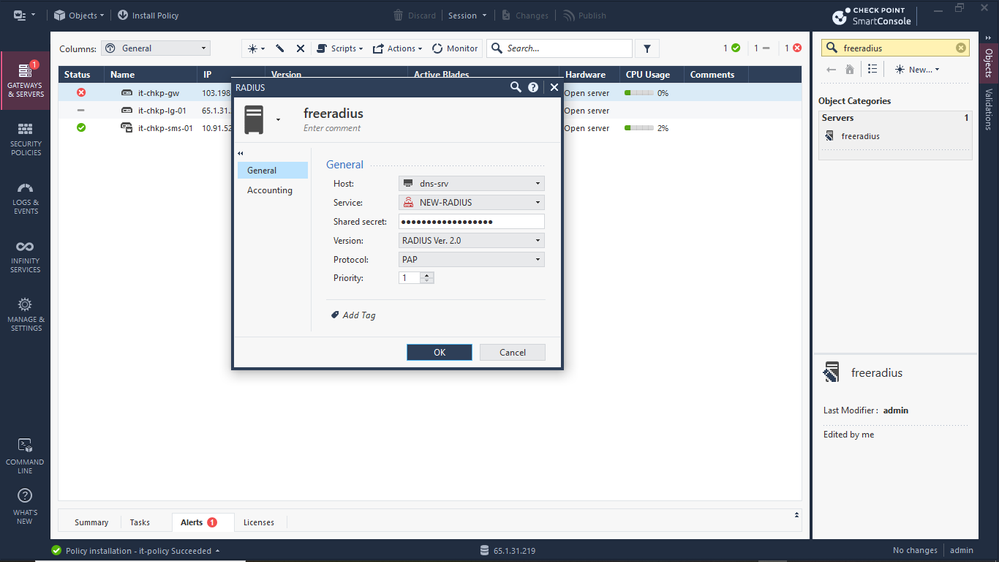The width and height of the screenshot is (999, 562).
Task: Click Add Tag
Action: coord(354,315)
